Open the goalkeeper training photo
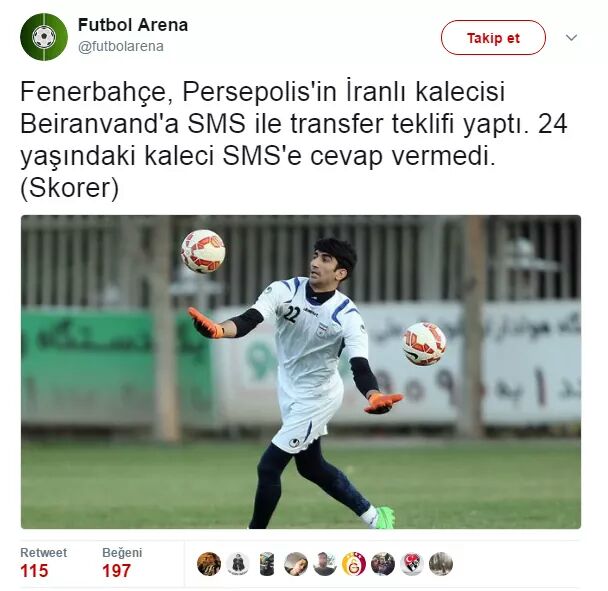 301,372
